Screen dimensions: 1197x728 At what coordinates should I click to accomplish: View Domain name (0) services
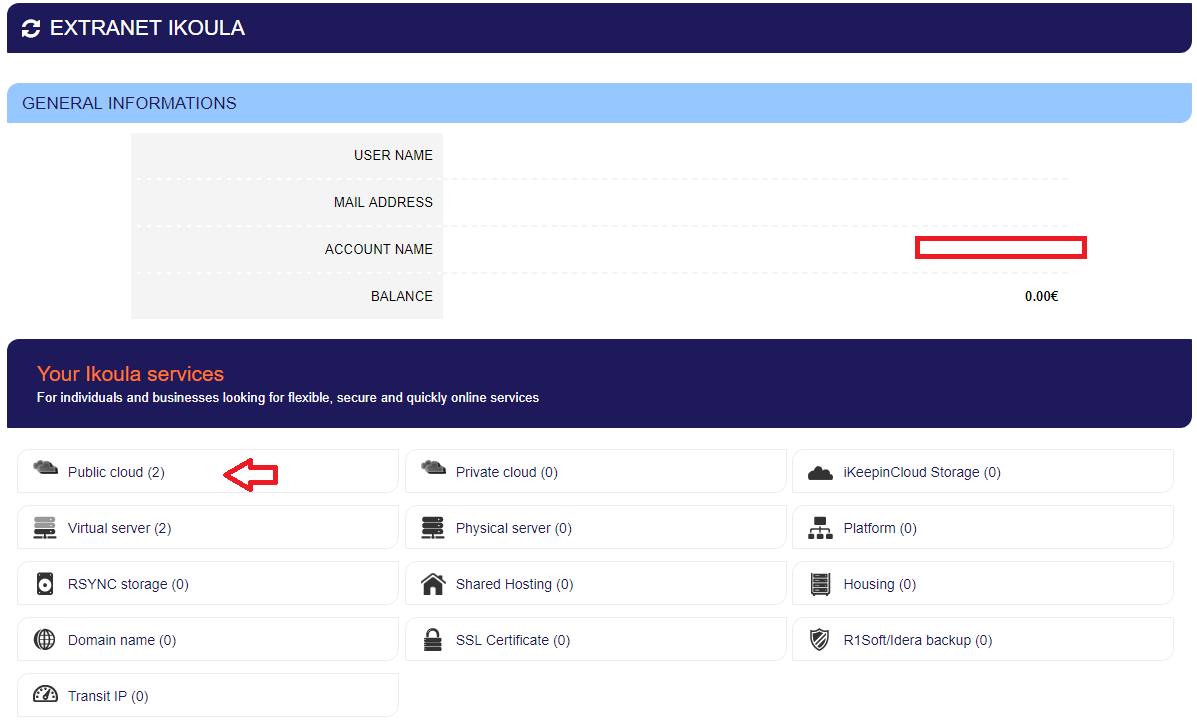coord(122,640)
